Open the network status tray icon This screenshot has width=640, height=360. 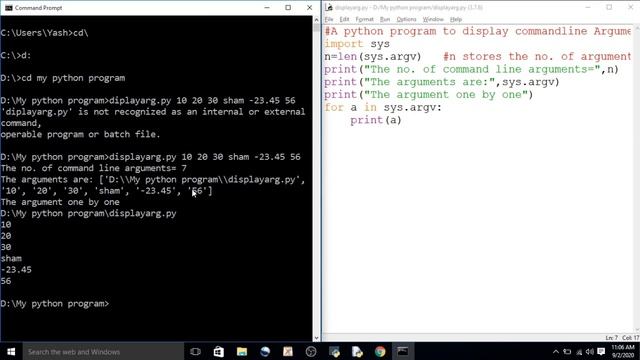click(x=579, y=351)
